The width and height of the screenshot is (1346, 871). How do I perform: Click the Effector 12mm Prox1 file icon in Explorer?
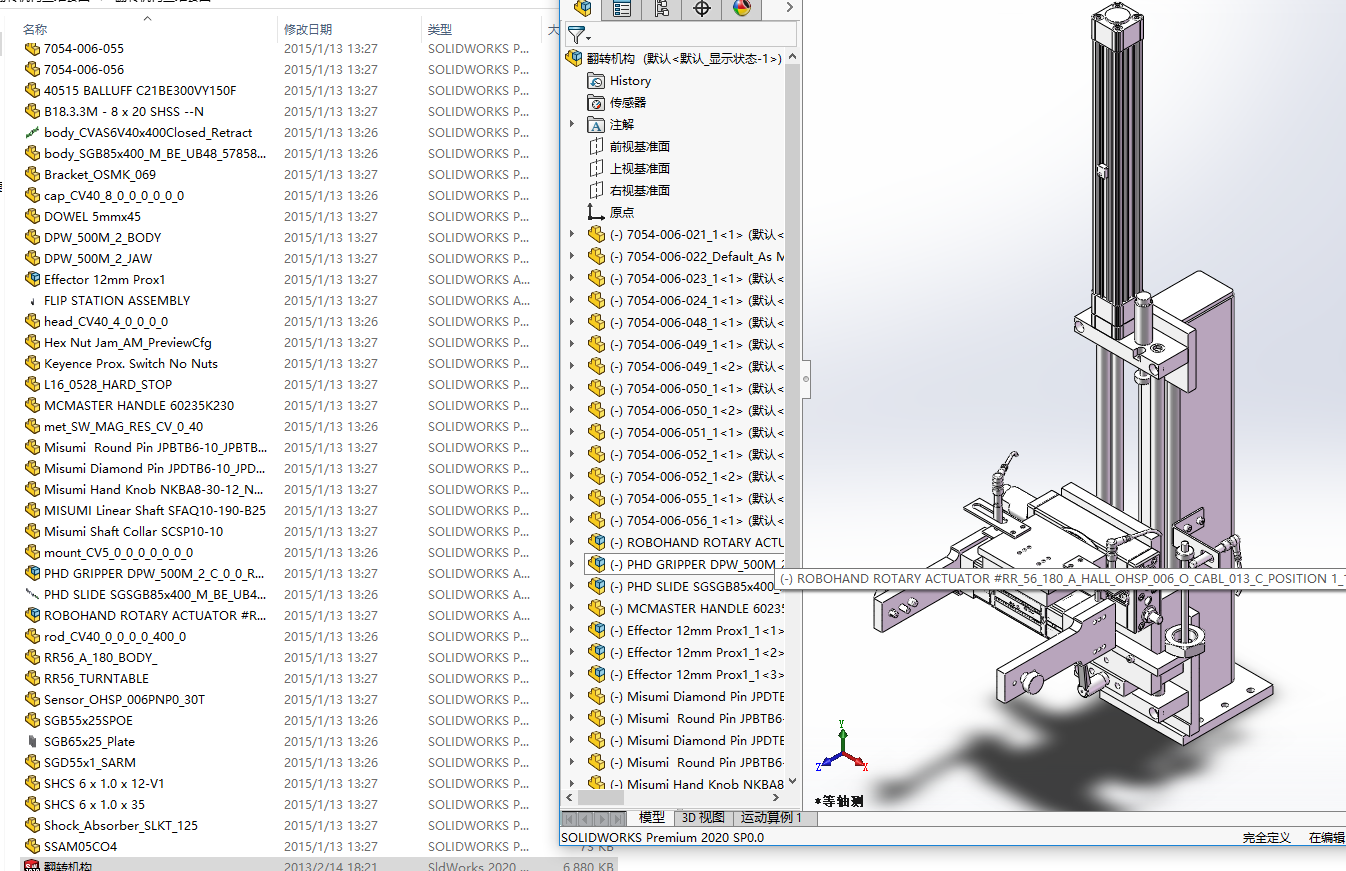click(32, 280)
